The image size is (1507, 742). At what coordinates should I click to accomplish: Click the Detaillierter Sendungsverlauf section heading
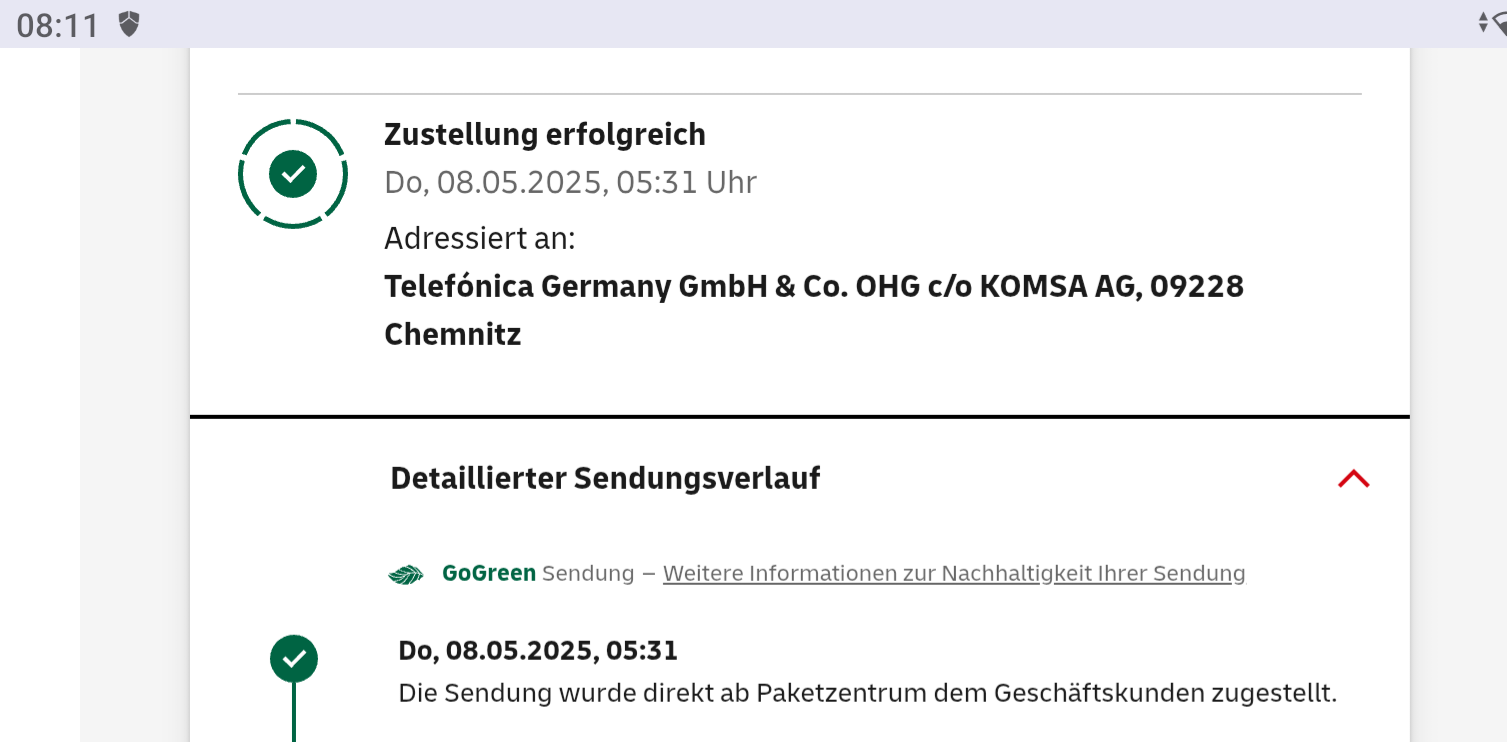coord(605,478)
